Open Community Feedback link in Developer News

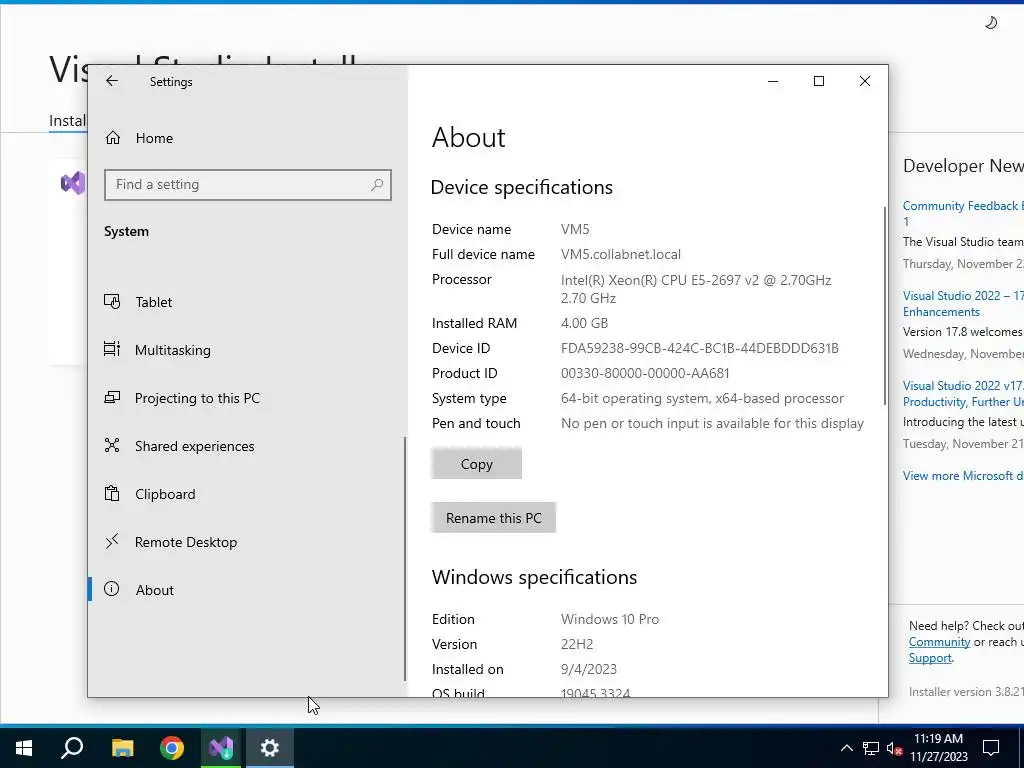coord(963,214)
